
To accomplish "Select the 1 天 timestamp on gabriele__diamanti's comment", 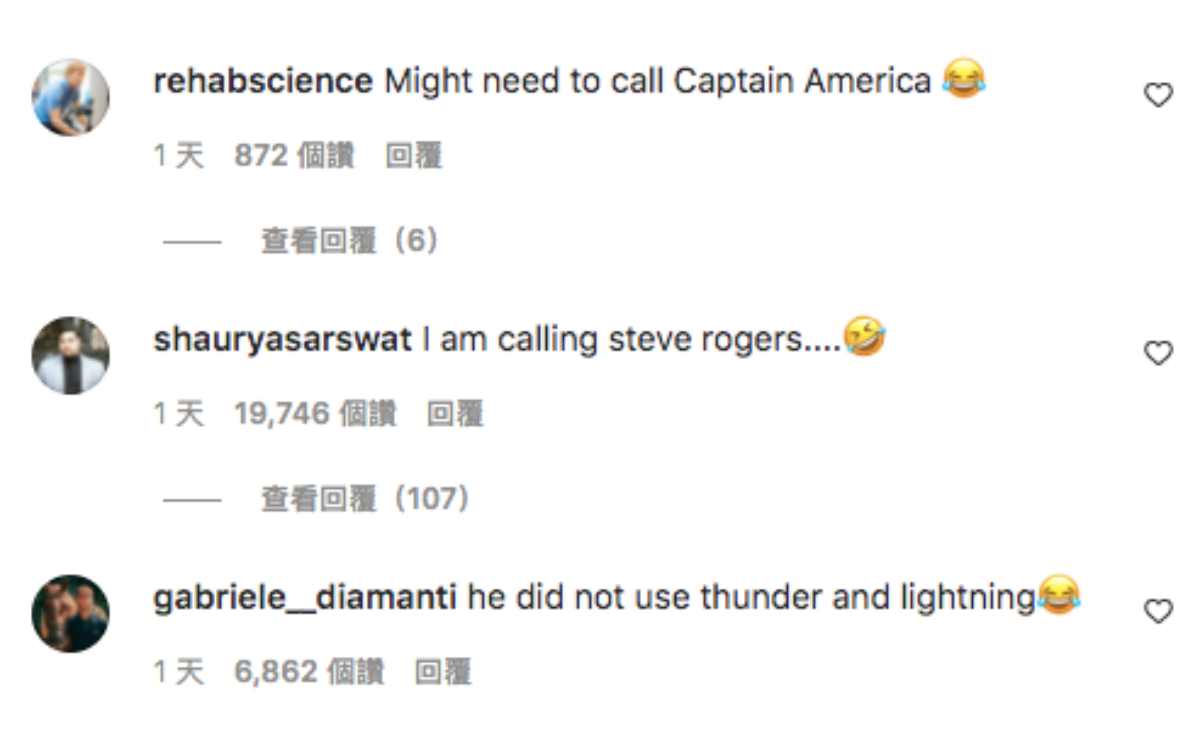I will tap(179, 672).
